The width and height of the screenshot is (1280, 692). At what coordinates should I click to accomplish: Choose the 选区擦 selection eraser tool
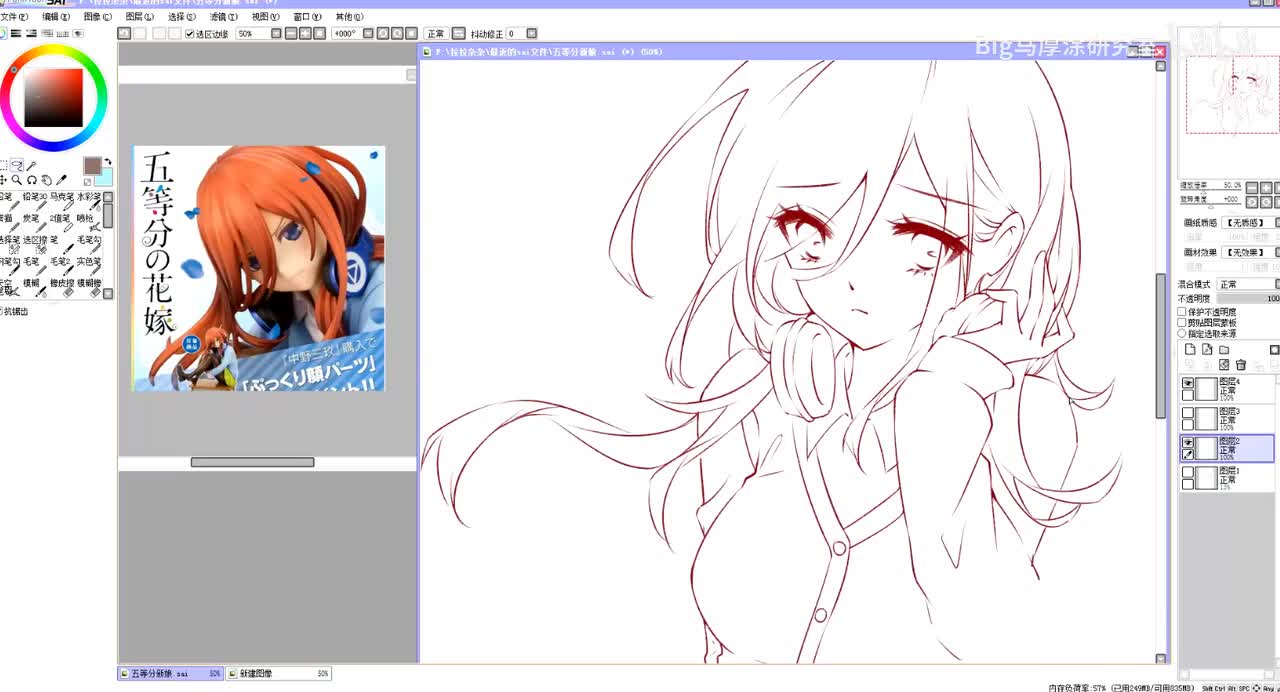pyautogui.click(x=34, y=246)
